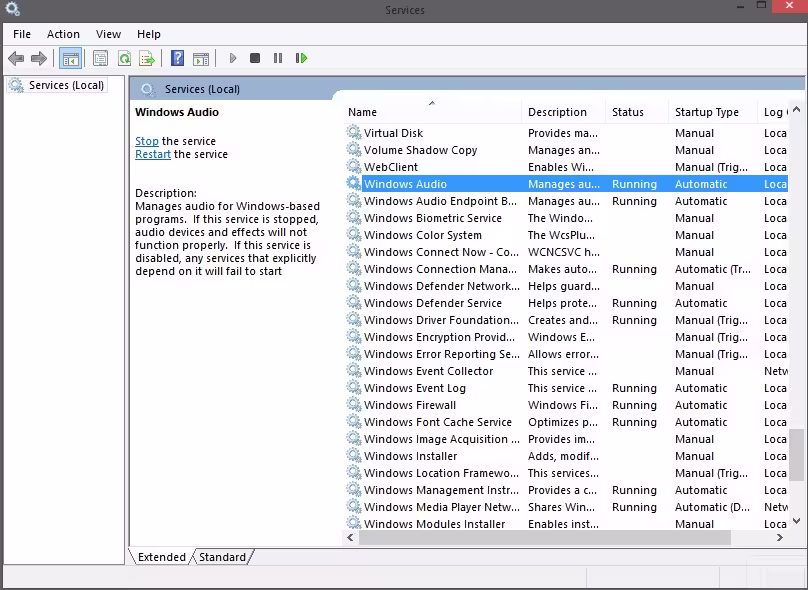
Task: Click the Services icon in the title bar
Action: pyautogui.click(x=12, y=9)
